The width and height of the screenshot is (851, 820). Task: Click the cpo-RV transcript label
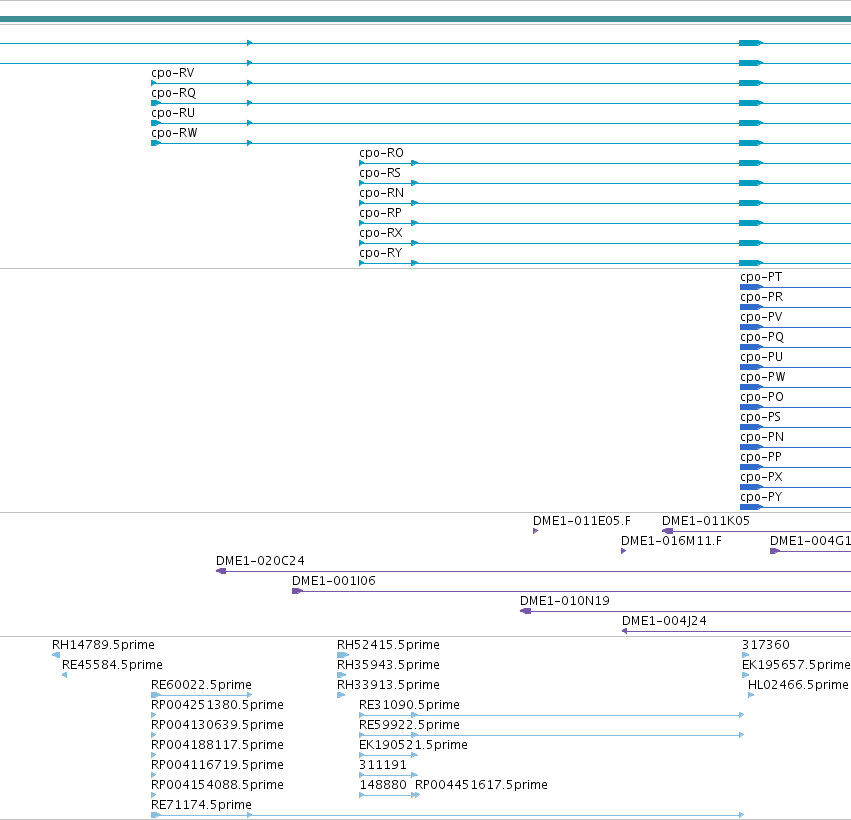(x=173, y=73)
